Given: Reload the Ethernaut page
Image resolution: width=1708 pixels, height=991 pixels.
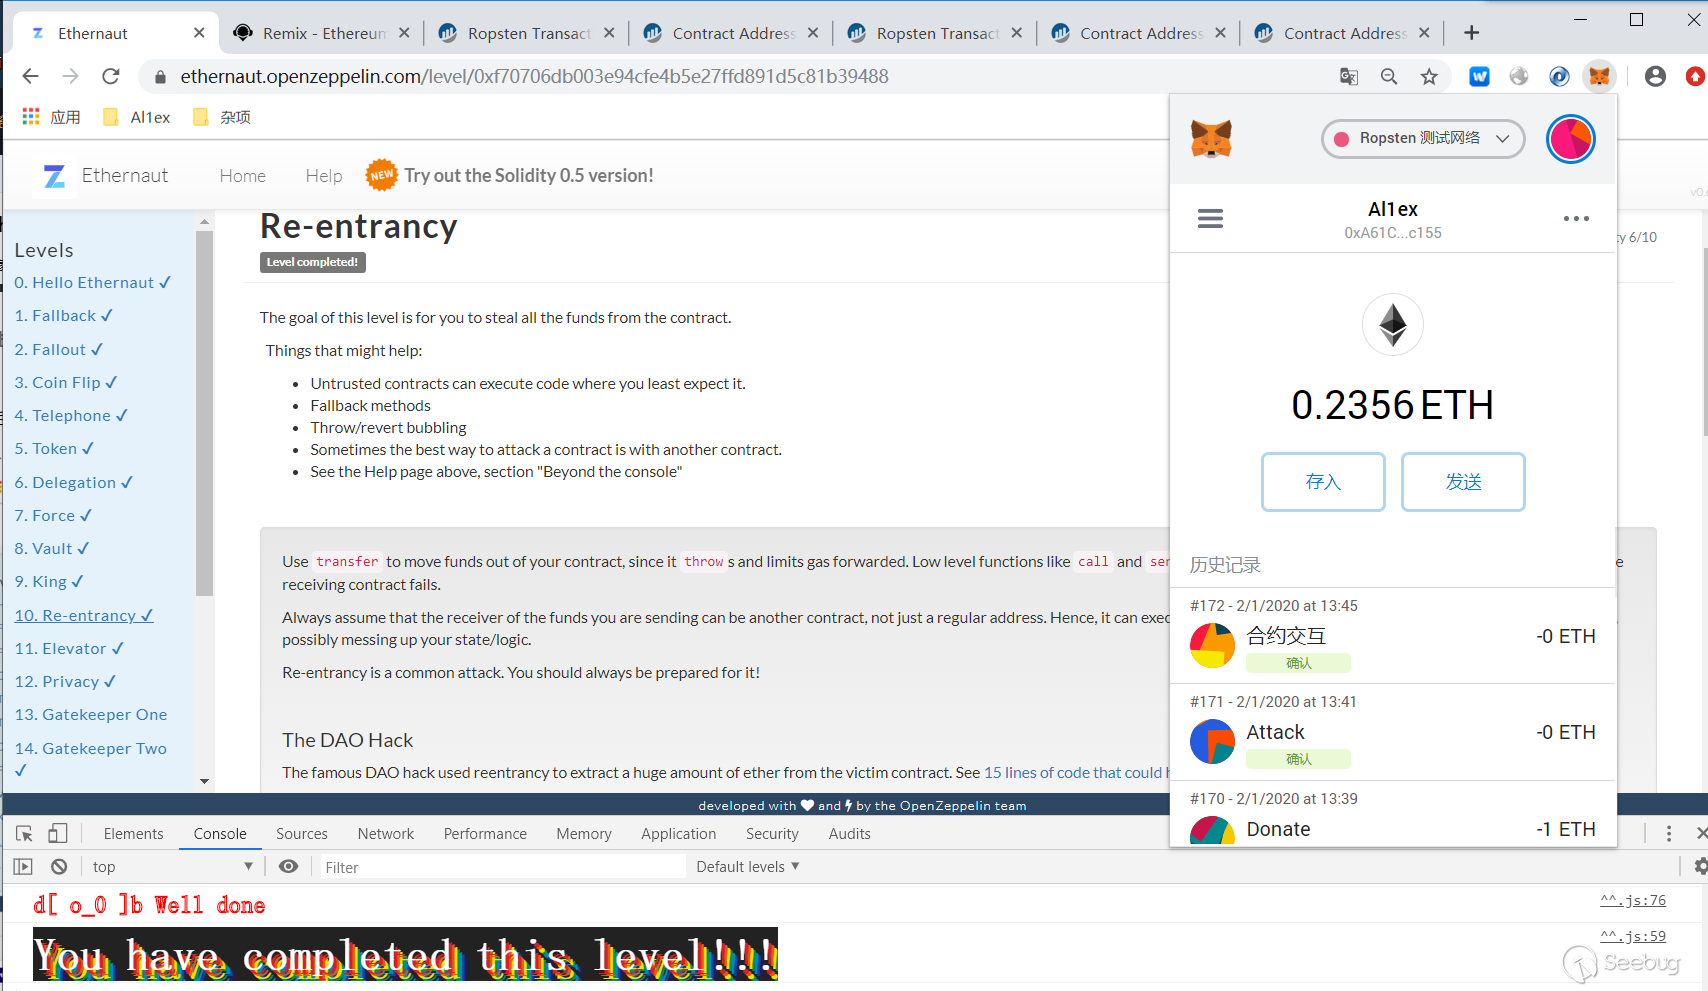Looking at the screenshot, I should point(111,76).
